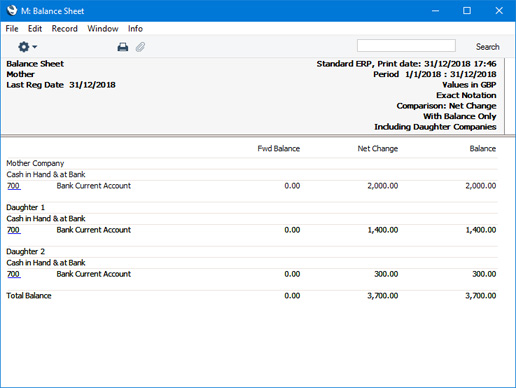Open the gear operations menu
The image size is (516, 388).
[27, 47]
